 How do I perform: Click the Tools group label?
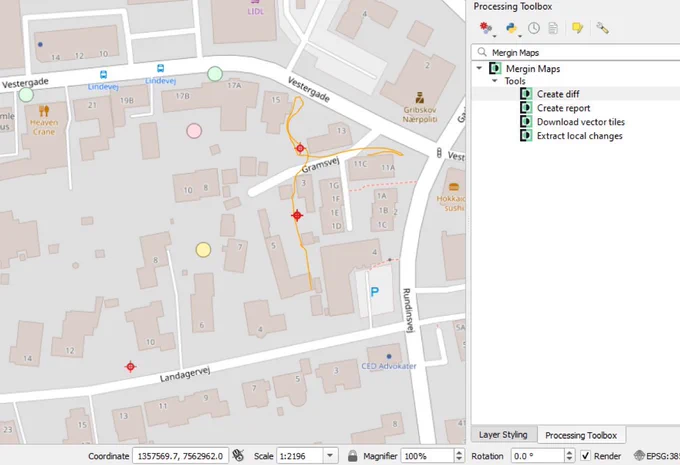(x=515, y=81)
